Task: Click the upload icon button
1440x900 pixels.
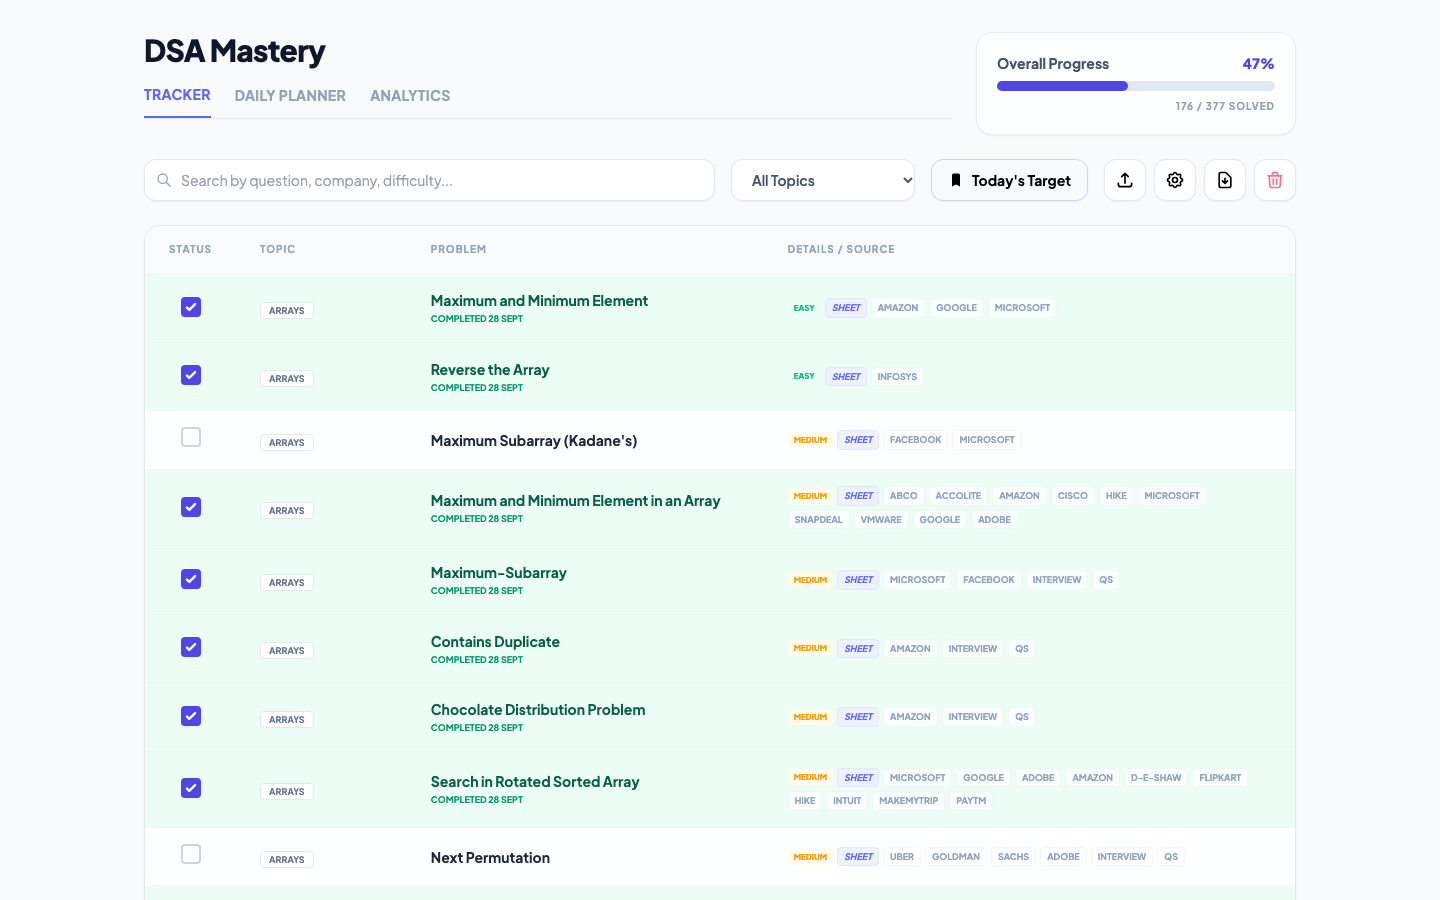Action: (1125, 180)
